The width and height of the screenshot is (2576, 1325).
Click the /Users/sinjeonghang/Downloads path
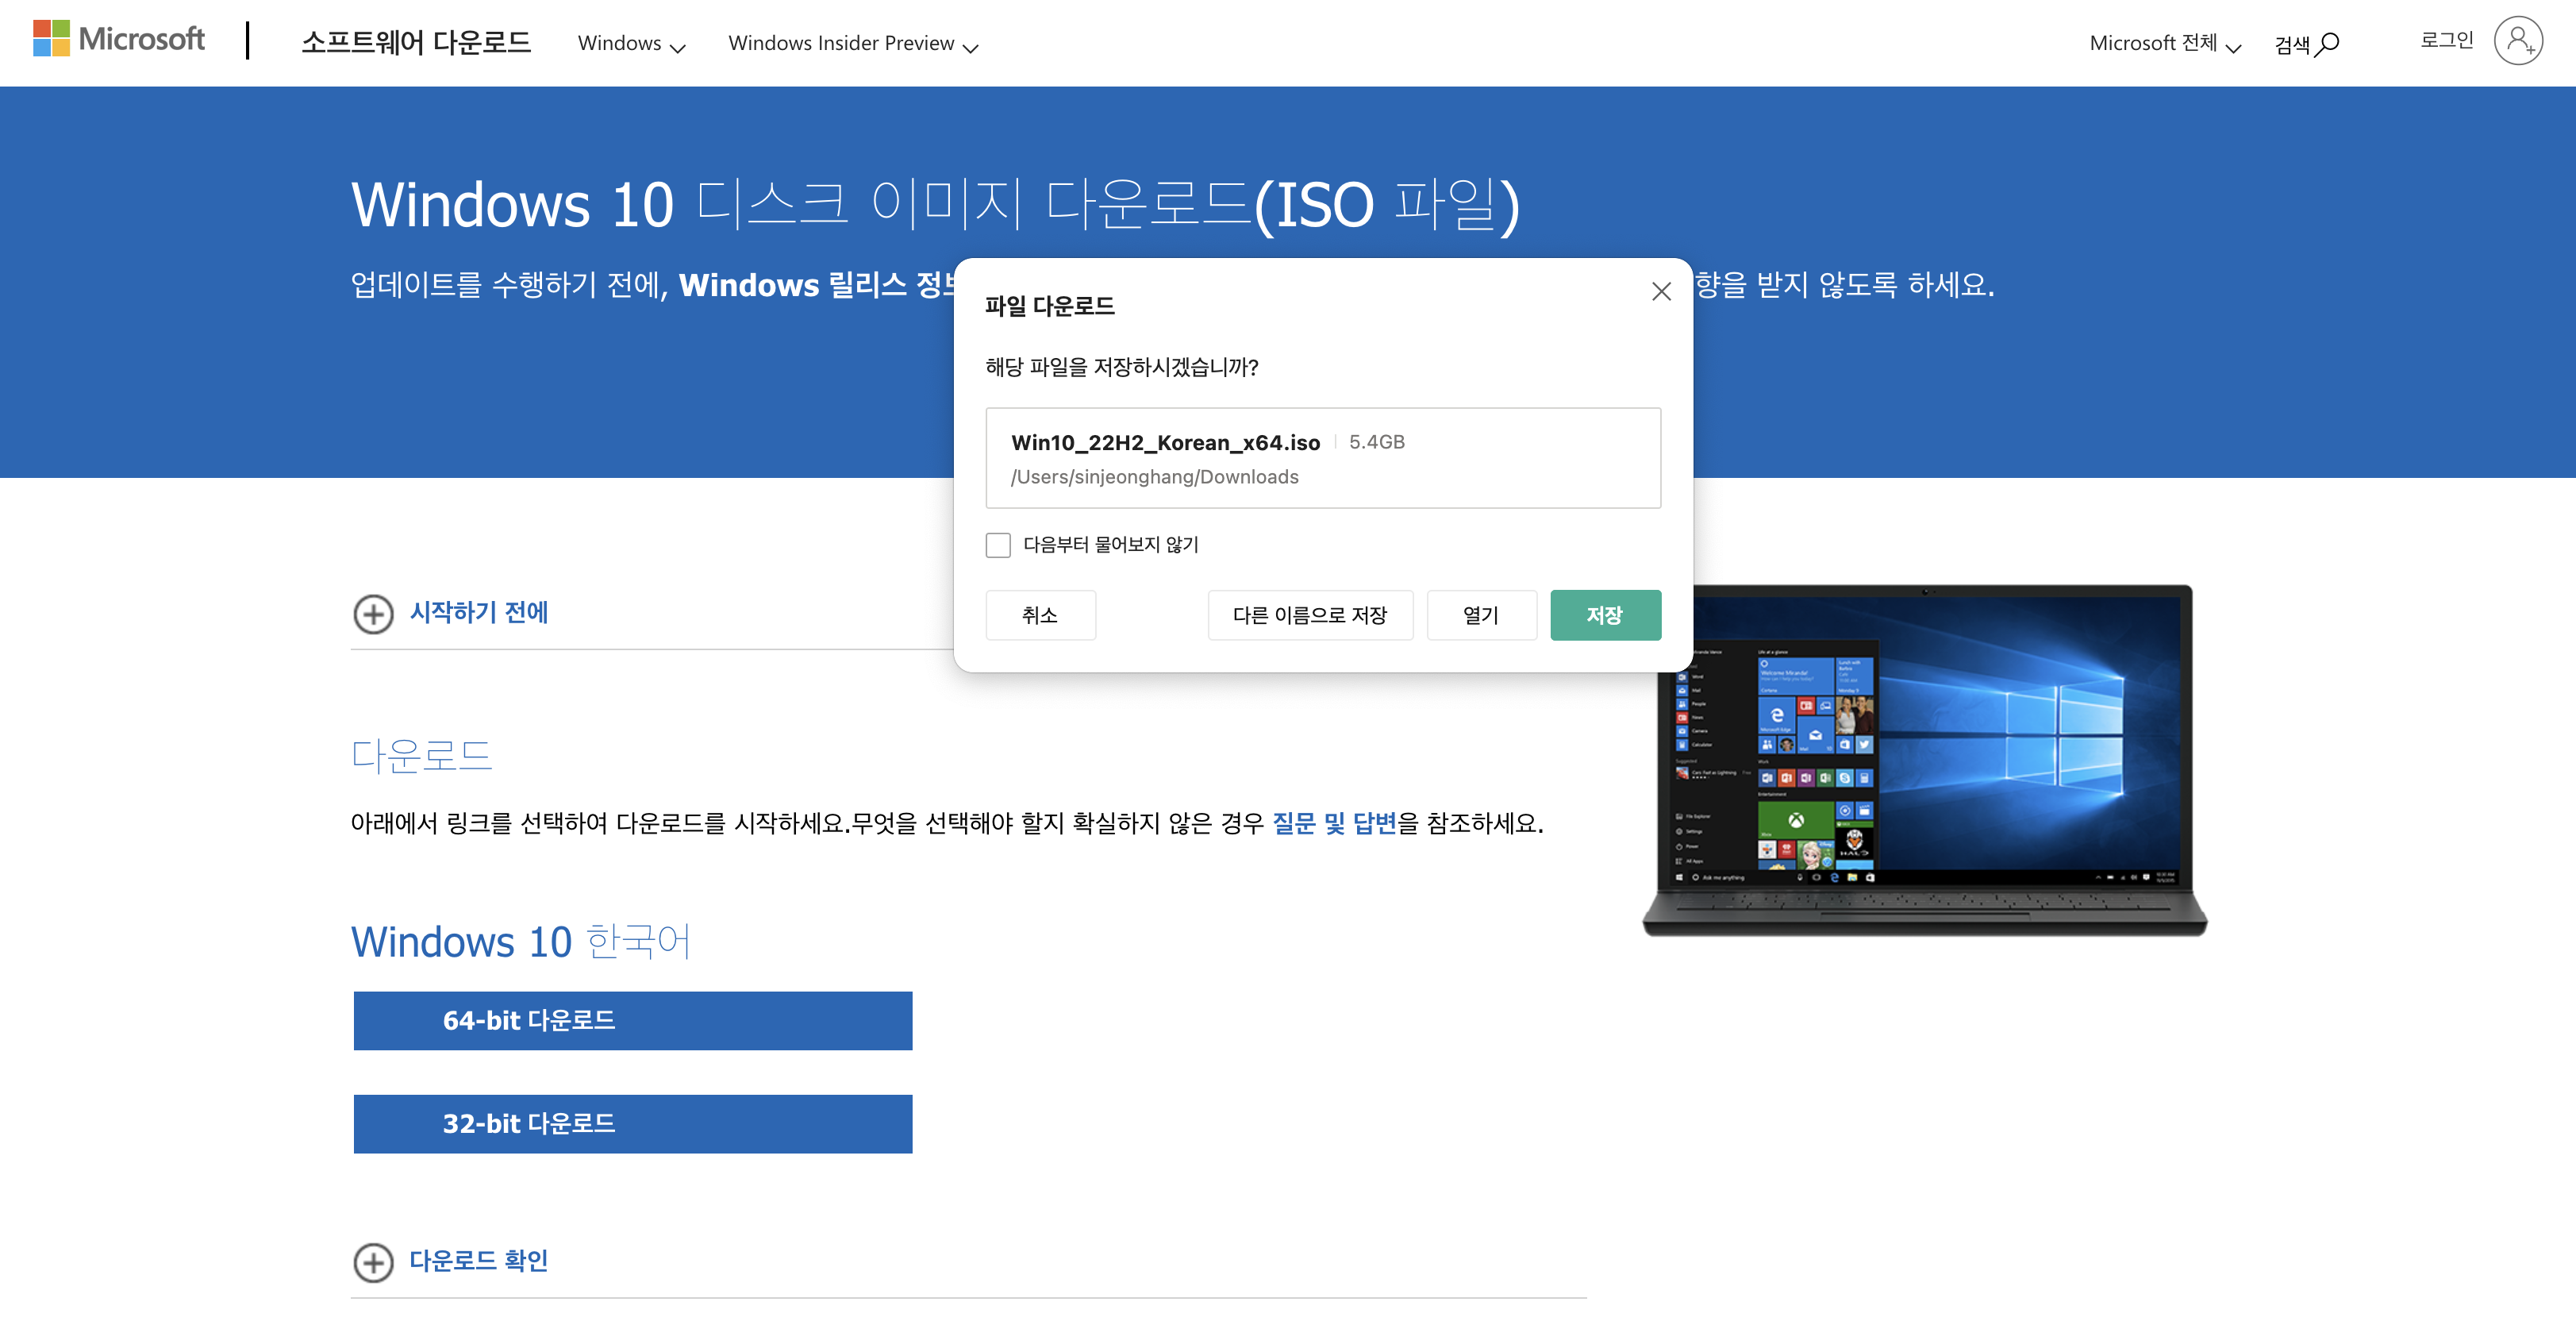[1154, 477]
